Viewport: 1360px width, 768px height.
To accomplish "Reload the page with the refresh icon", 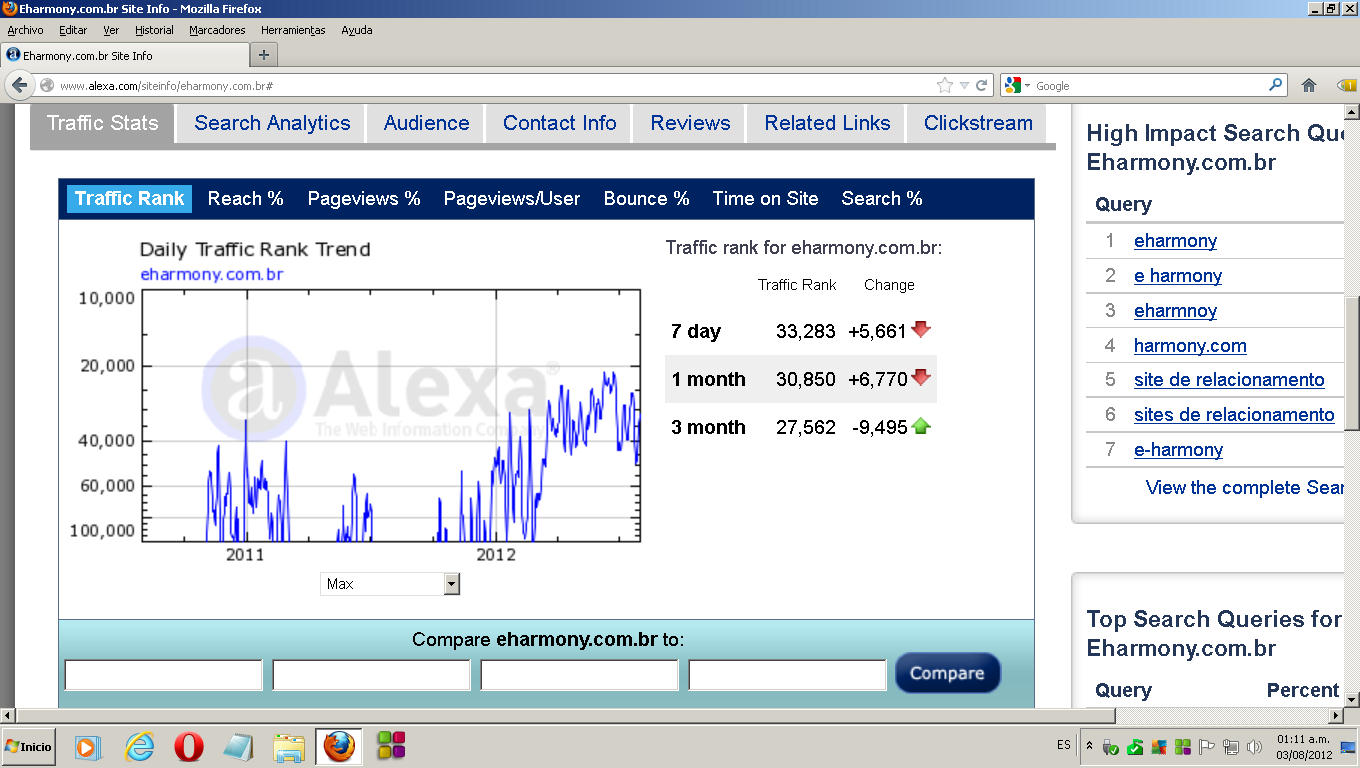I will pos(982,86).
